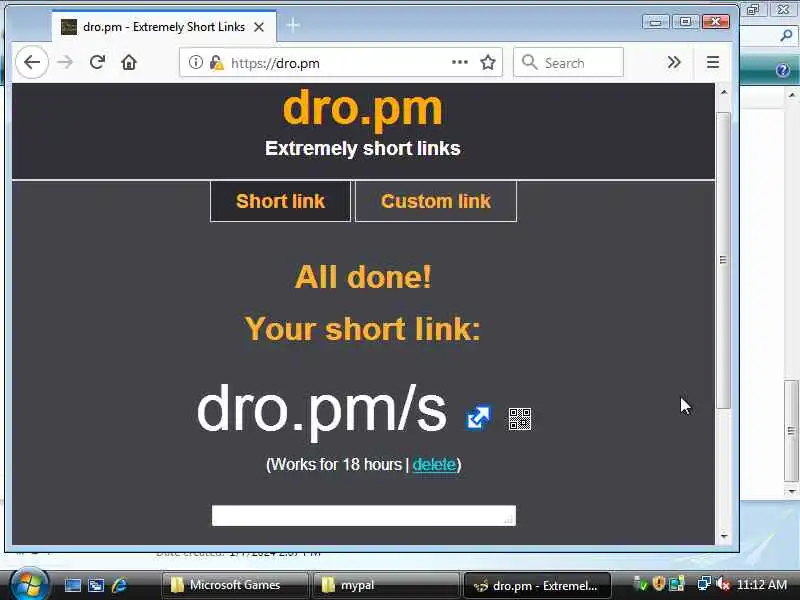The width and height of the screenshot is (800, 600).
Task: Open page actions three-dot menu
Action: tap(460, 62)
